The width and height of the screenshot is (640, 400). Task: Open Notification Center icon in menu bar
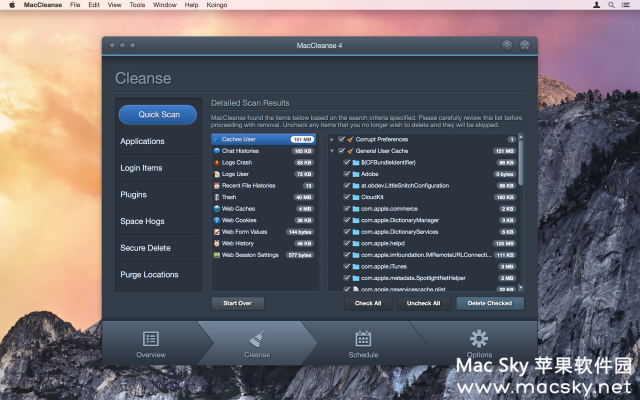[x=625, y=5]
